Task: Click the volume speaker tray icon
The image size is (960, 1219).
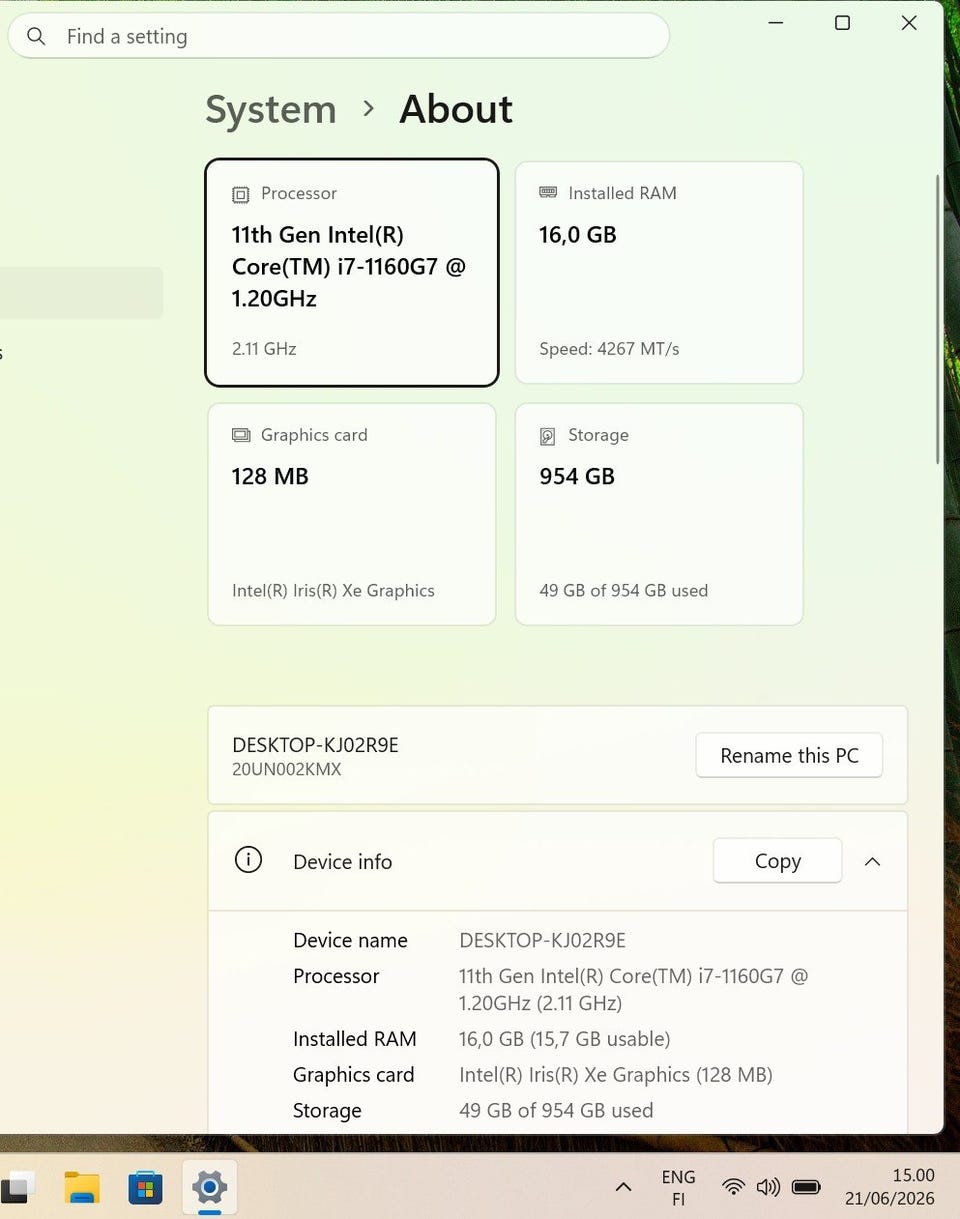Action: point(768,1187)
